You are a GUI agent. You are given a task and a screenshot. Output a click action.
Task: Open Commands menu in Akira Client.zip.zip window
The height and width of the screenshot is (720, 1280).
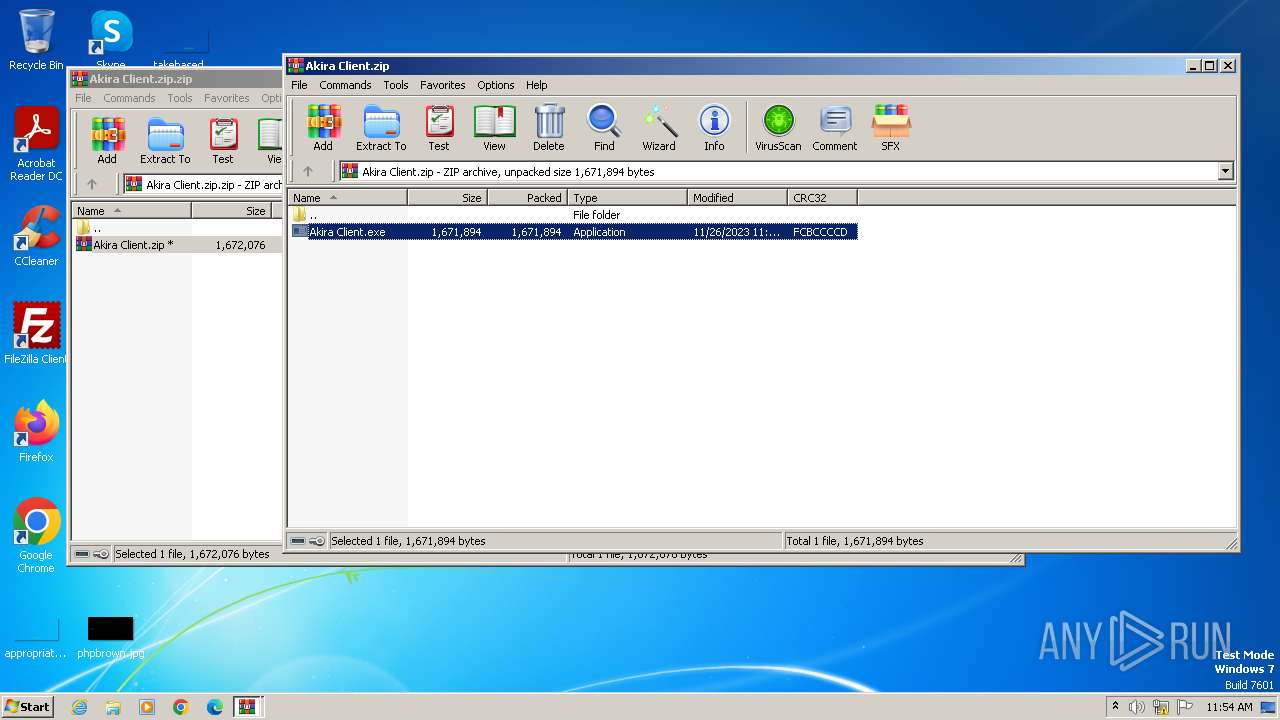(129, 98)
